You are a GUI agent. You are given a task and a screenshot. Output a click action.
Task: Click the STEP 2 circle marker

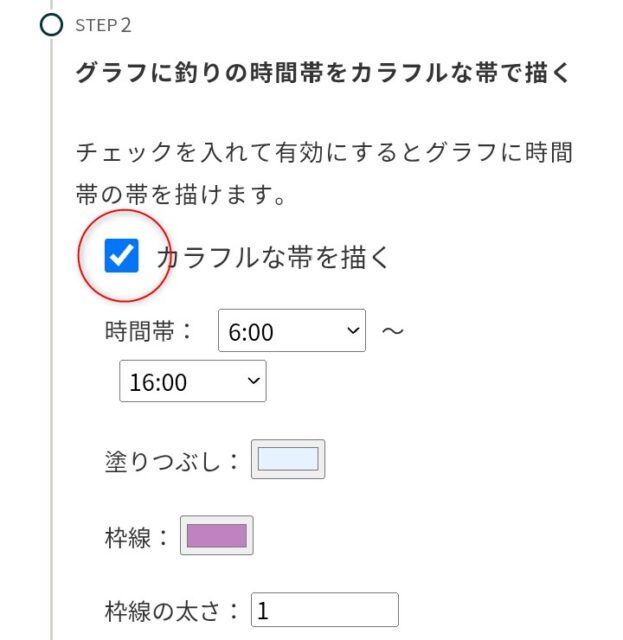click(51, 24)
